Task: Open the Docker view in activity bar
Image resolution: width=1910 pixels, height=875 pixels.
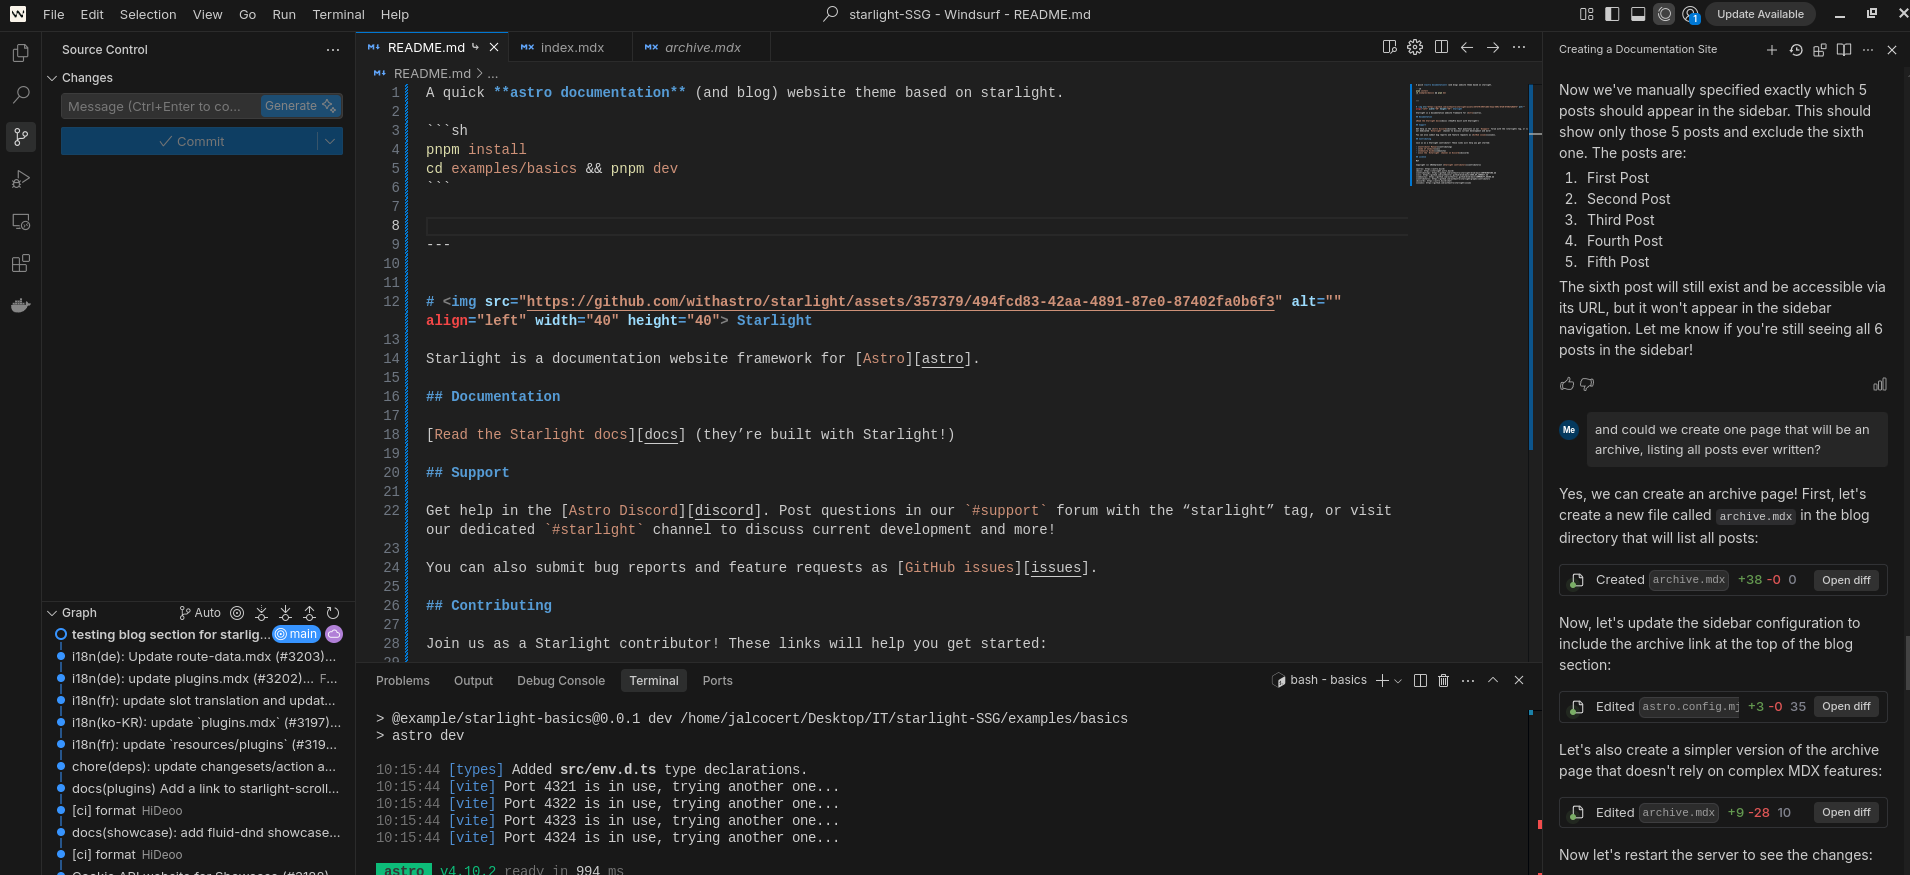Action: 20,305
